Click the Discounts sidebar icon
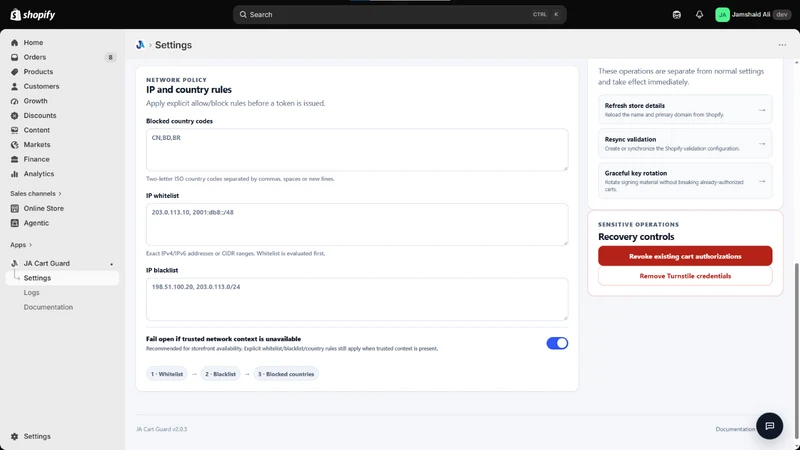This screenshot has width=800, height=450. [x=14, y=116]
